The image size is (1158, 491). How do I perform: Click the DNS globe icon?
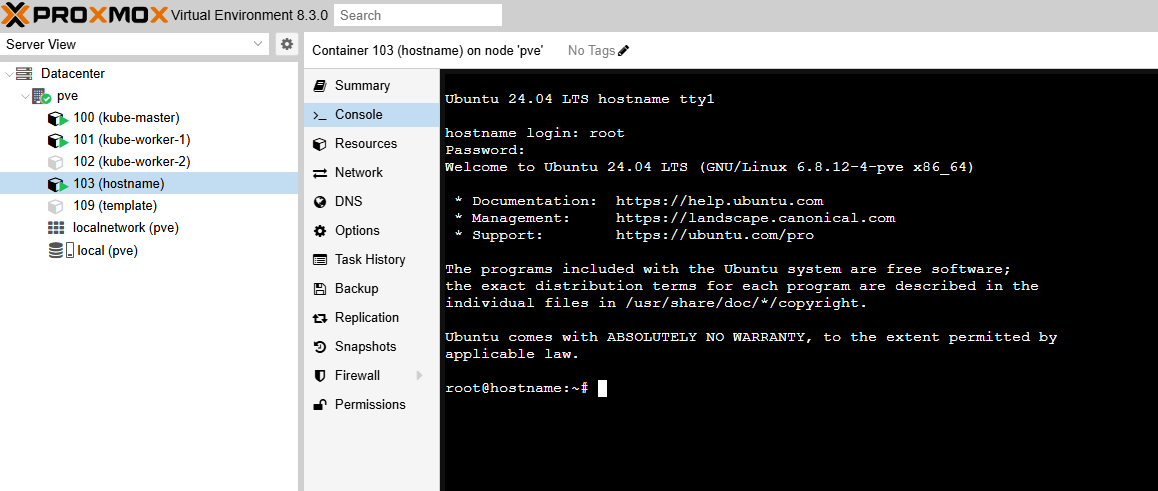click(320, 202)
